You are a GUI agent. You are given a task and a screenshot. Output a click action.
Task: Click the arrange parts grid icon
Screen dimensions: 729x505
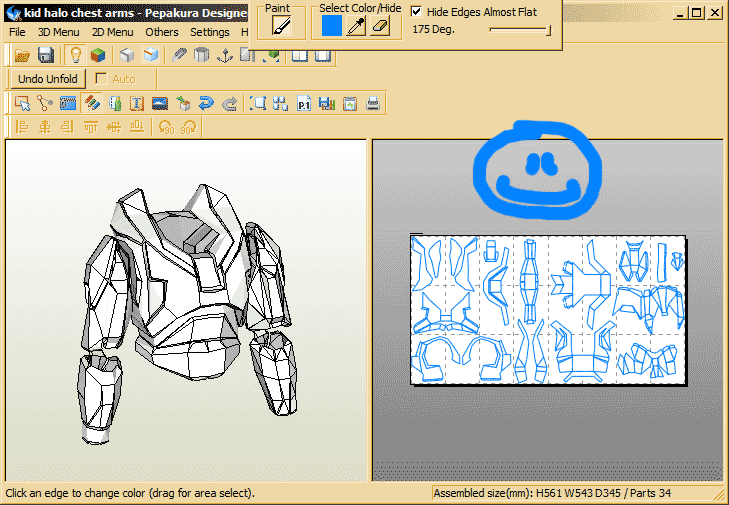point(280,103)
